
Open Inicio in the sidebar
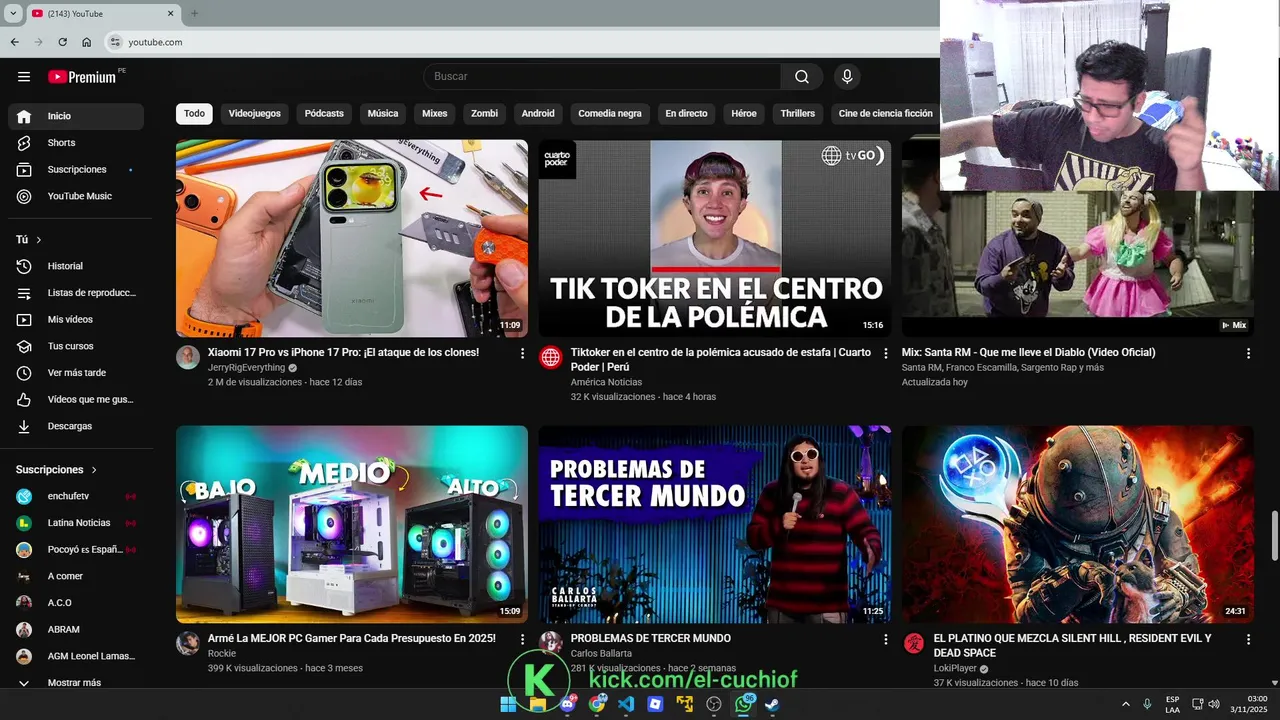(76, 116)
